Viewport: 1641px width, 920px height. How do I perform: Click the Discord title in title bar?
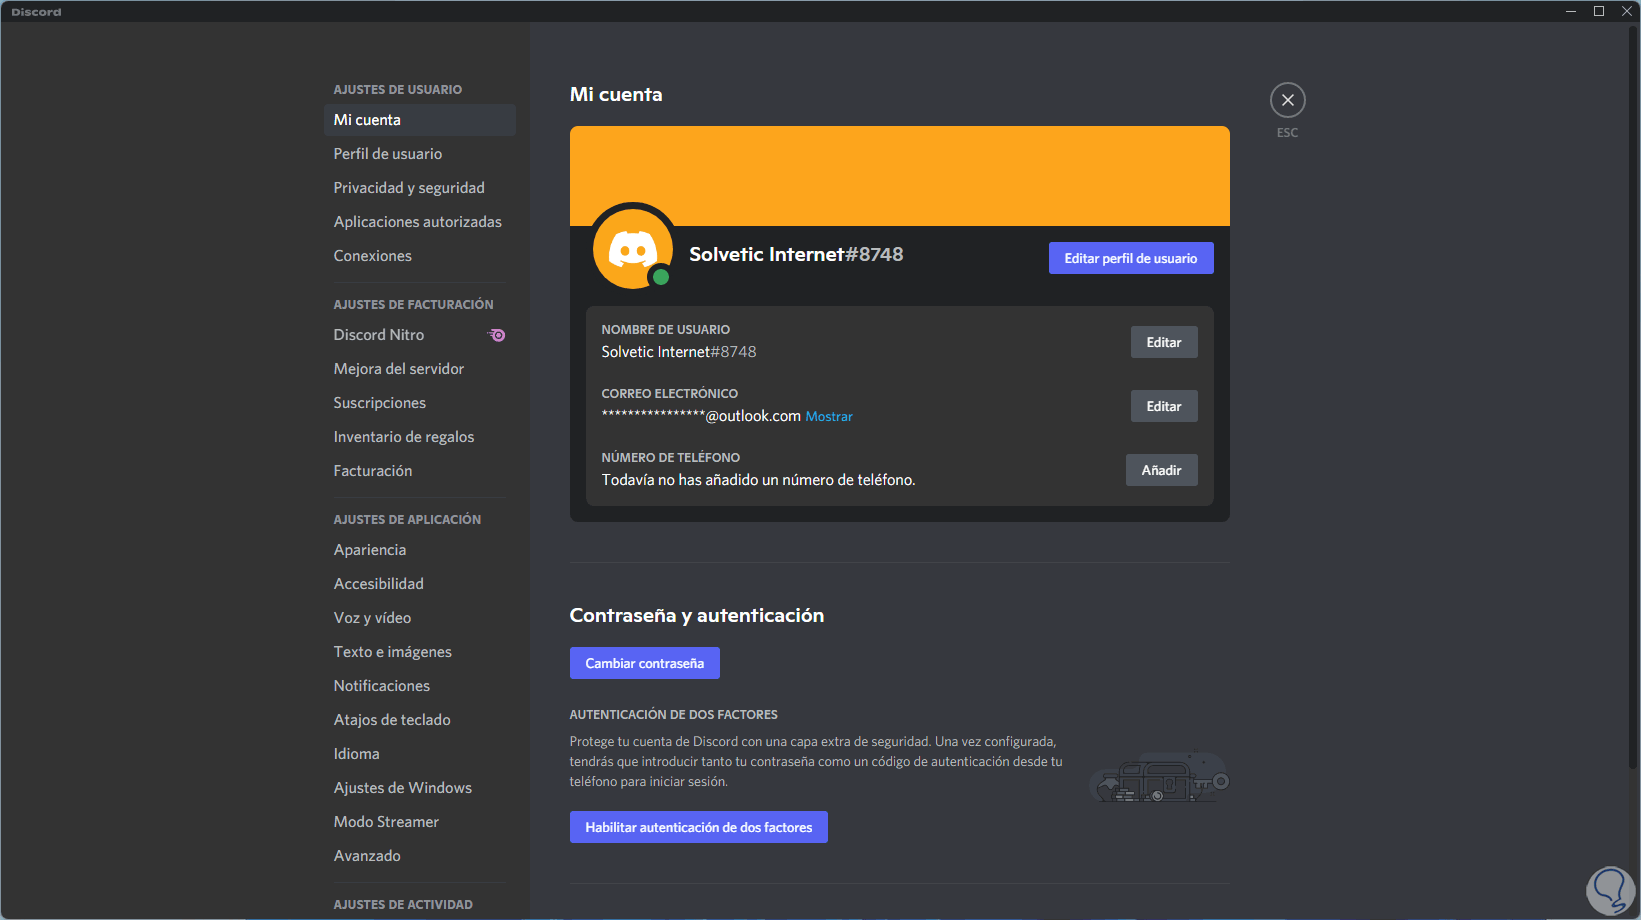[x=37, y=12]
